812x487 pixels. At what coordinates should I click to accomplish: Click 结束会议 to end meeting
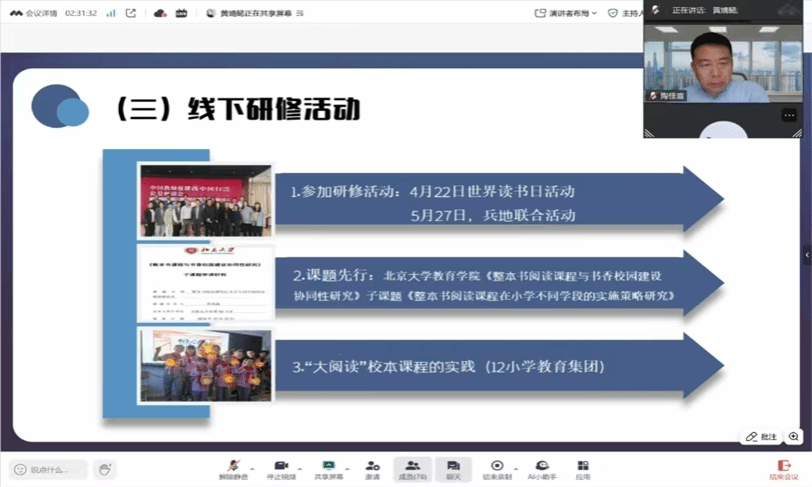click(x=784, y=468)
